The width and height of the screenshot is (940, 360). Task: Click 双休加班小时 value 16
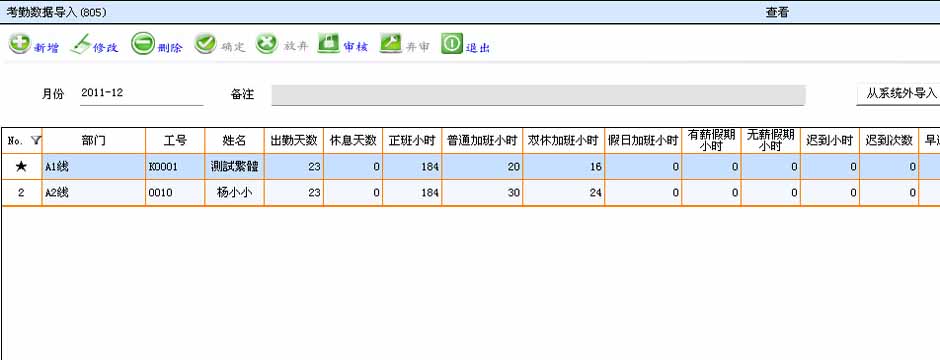pyautogui.click(x=564, y=167)
